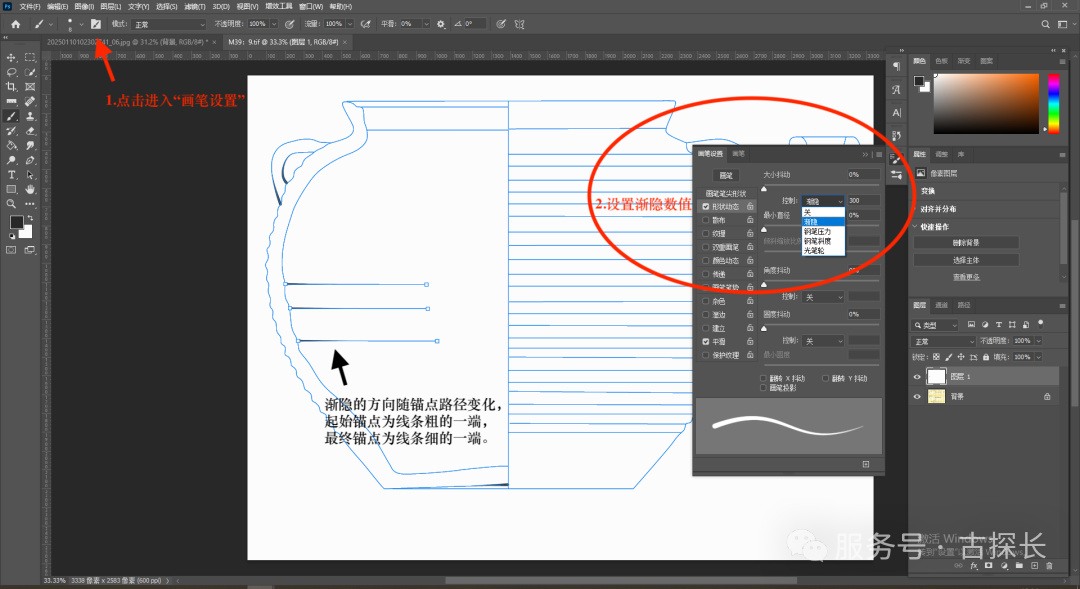1080x589 pixels.
Task: Click the delete layer trash icon
Action: click(1049, 566)
